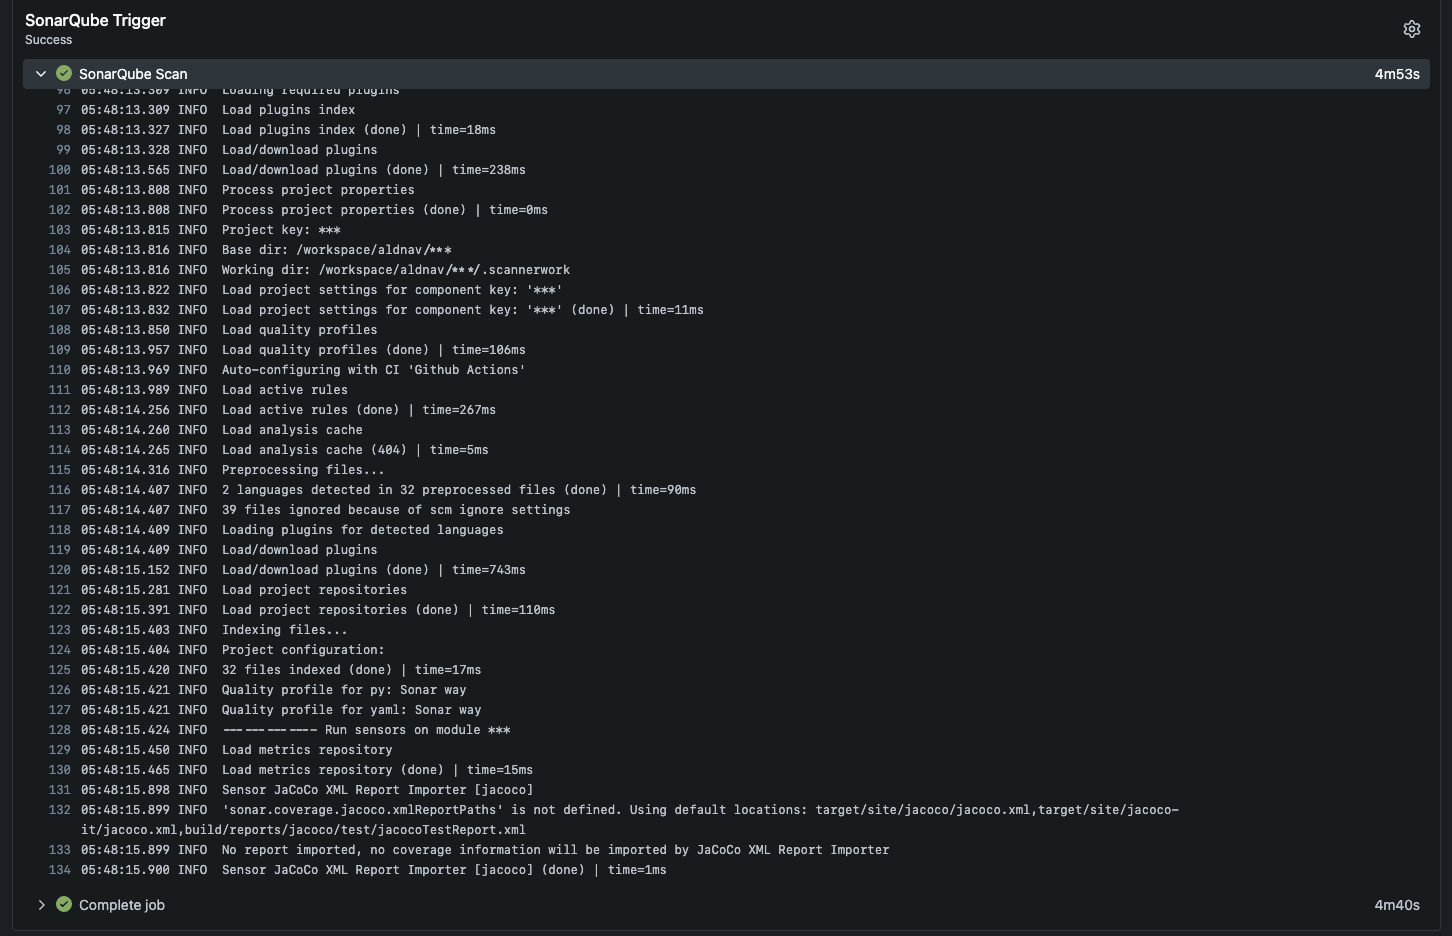
Task: Select log line number 132
Action: pyautogui.click(x=59, y=810)
